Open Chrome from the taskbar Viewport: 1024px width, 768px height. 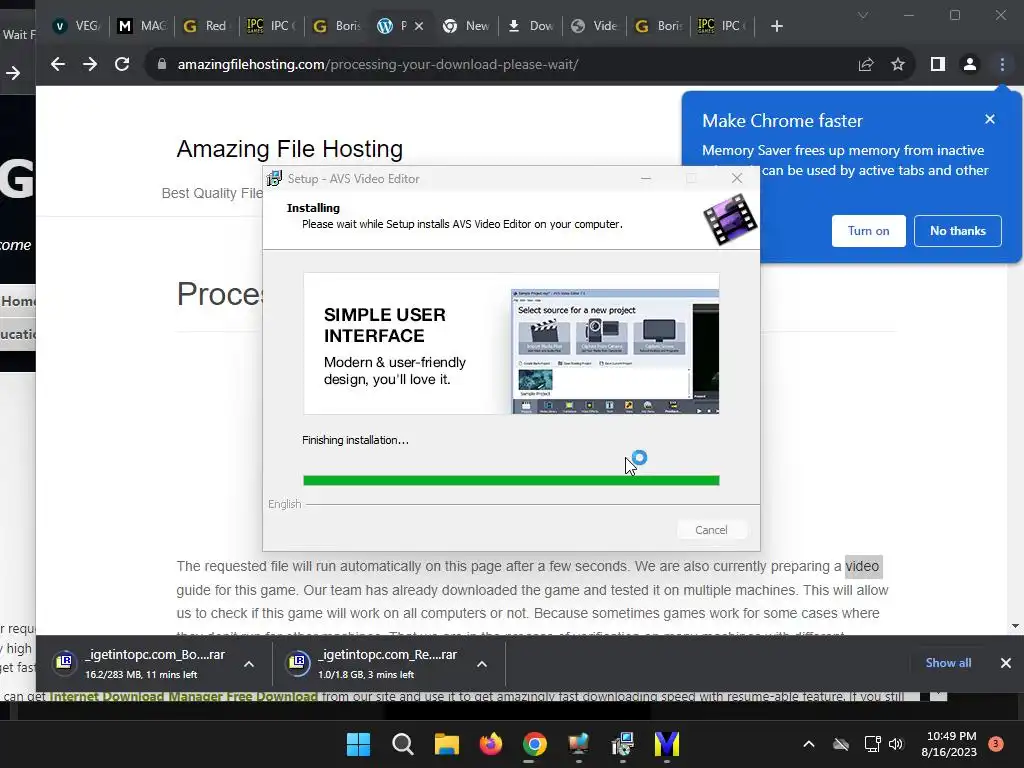[534, 744]
